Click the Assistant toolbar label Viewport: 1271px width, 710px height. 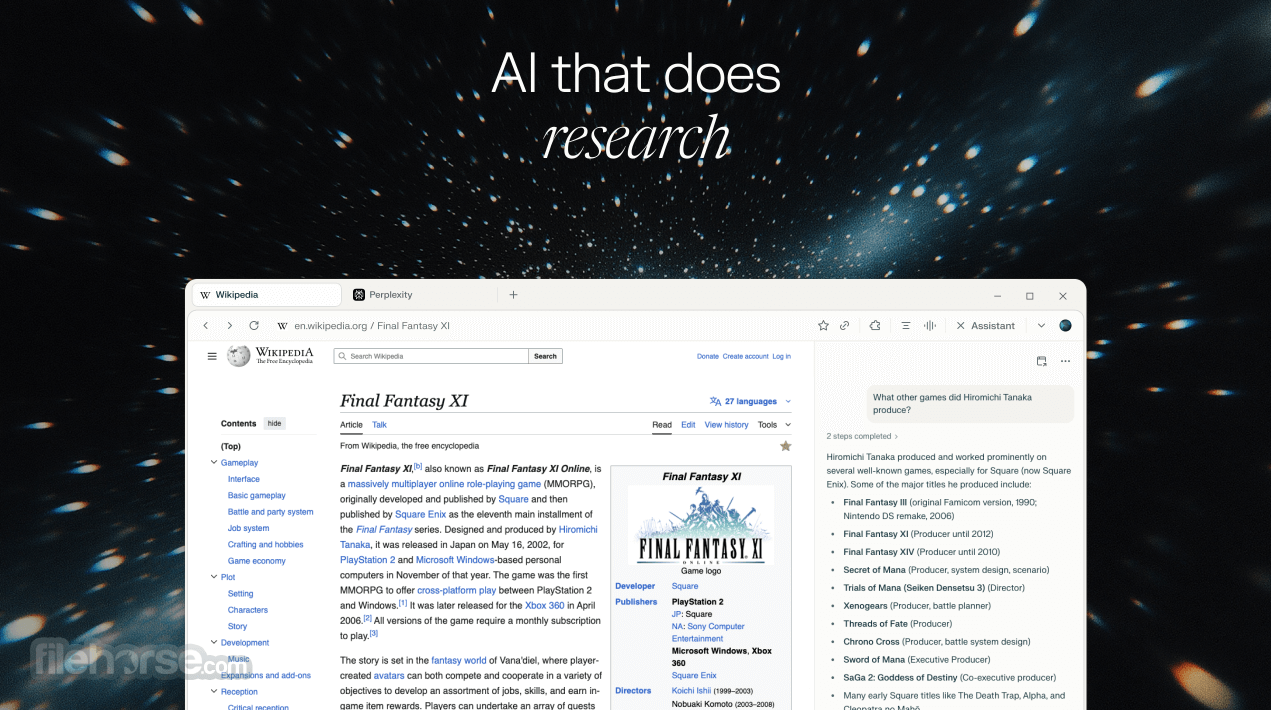(993, 326)
